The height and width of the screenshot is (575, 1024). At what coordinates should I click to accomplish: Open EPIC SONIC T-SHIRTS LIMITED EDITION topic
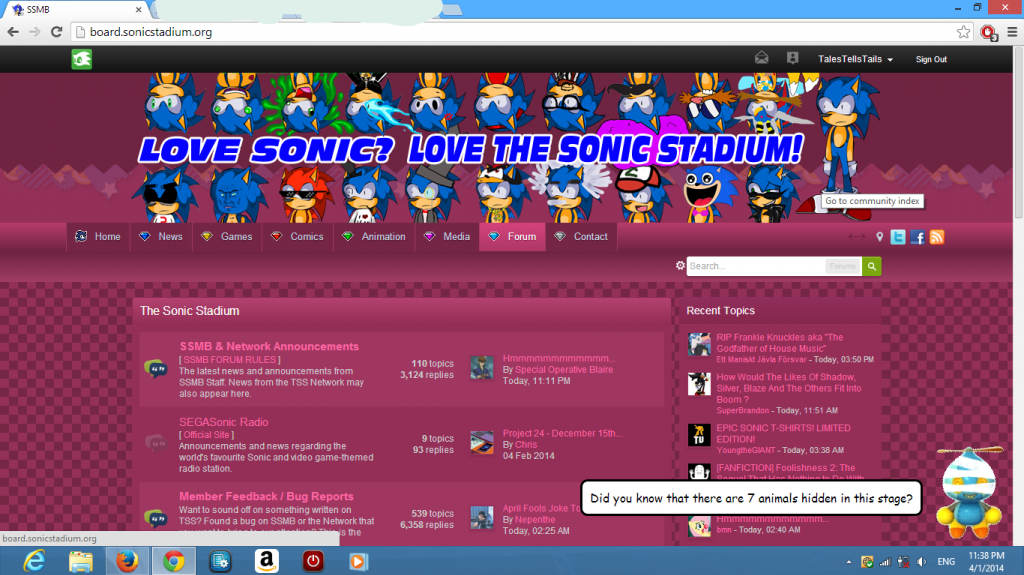click(783, 434)
